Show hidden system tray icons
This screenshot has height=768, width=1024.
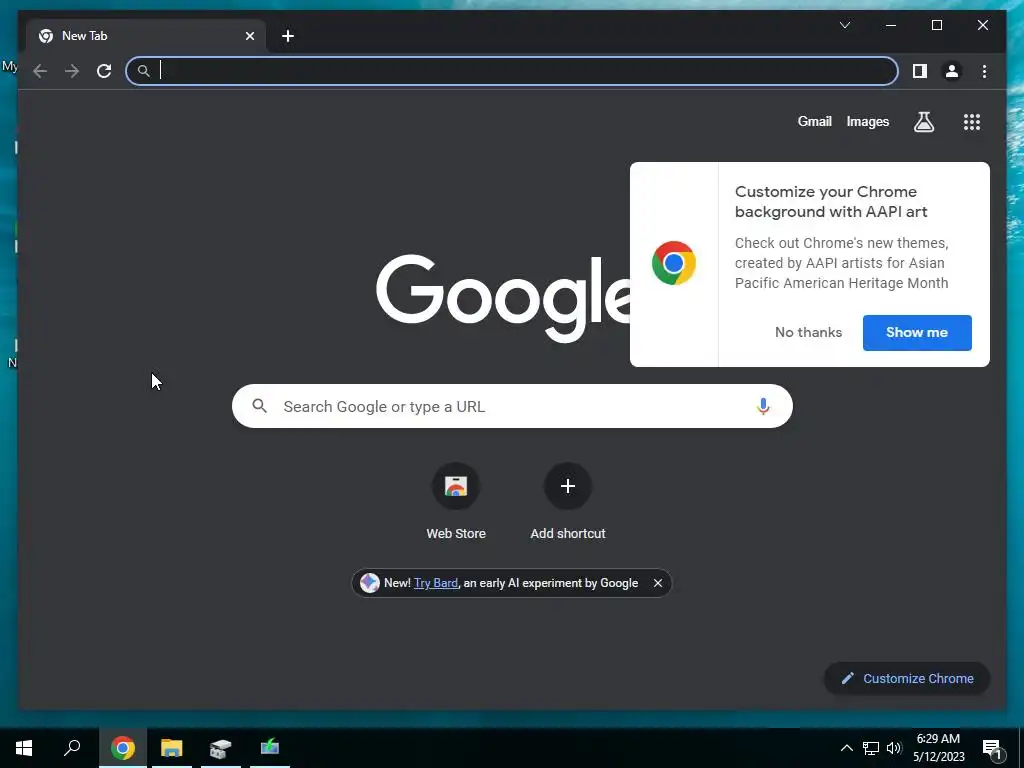846,748
